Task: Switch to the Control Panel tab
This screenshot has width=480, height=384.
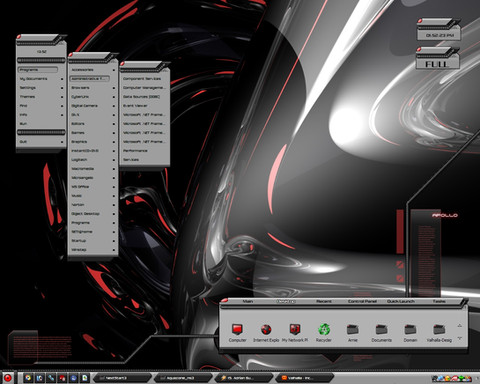Action: [362, 301]
